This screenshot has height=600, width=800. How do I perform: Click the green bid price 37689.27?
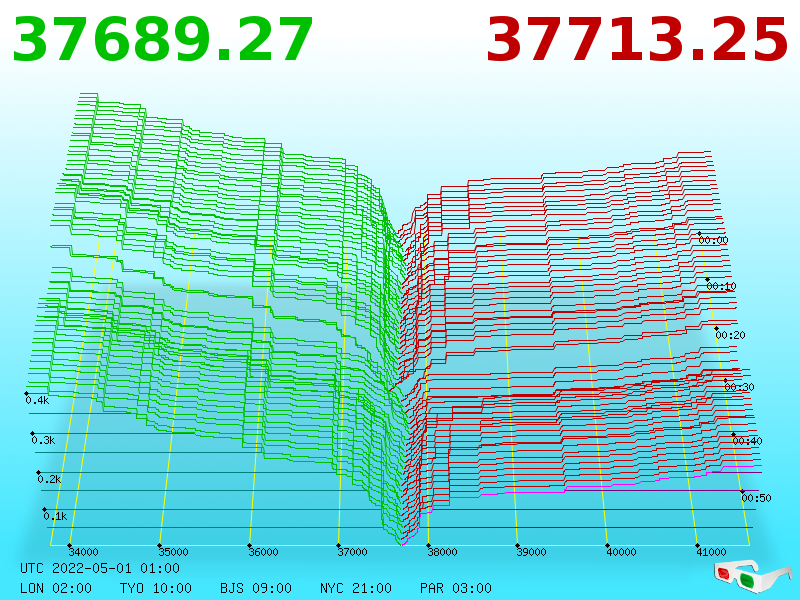tap(162, 39)
